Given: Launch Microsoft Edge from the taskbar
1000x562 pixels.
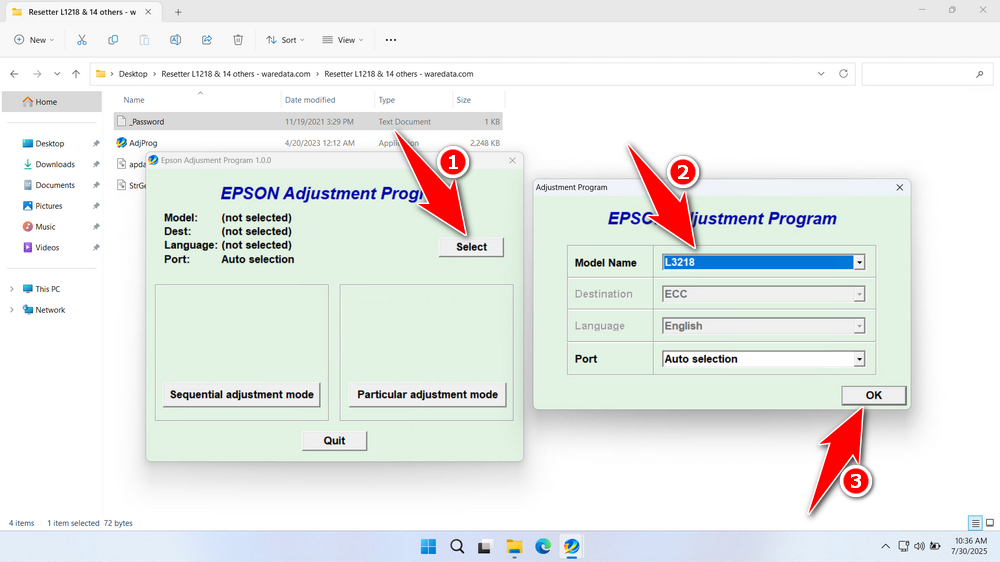Looking at the screenshot, I should click(543, 546).
